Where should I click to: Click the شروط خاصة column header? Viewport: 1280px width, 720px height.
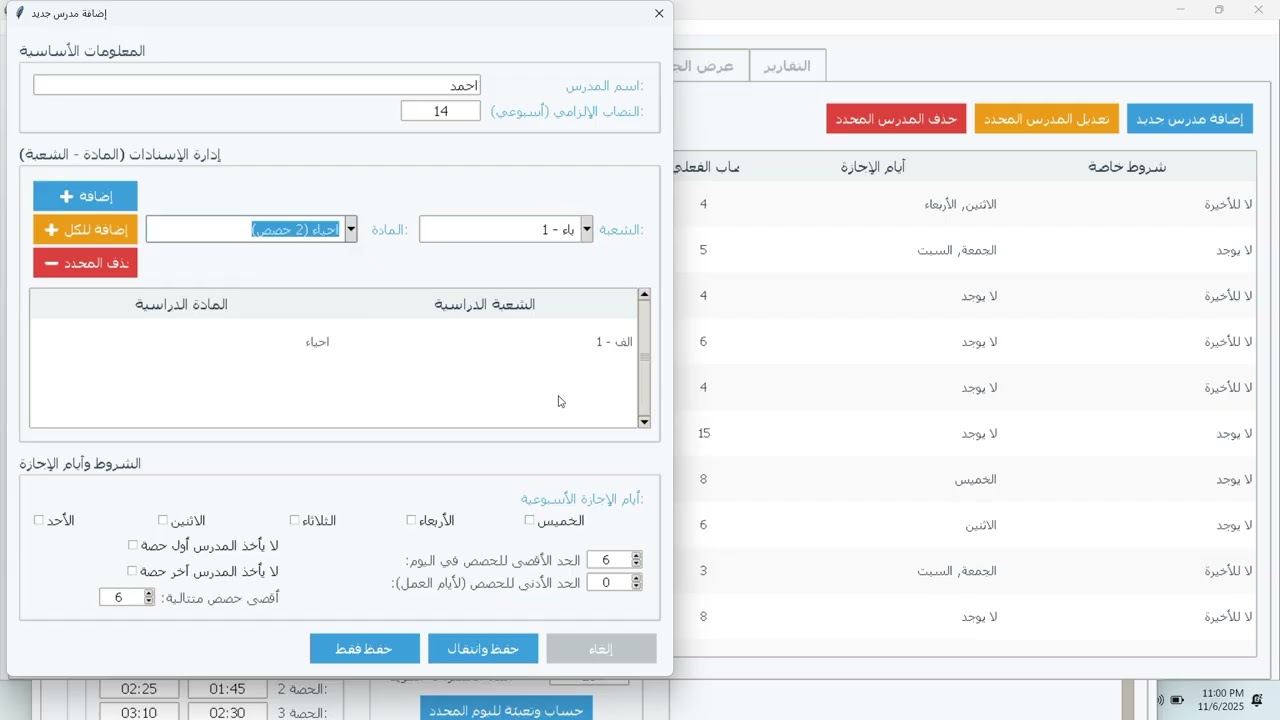(x=1127, y=167)
